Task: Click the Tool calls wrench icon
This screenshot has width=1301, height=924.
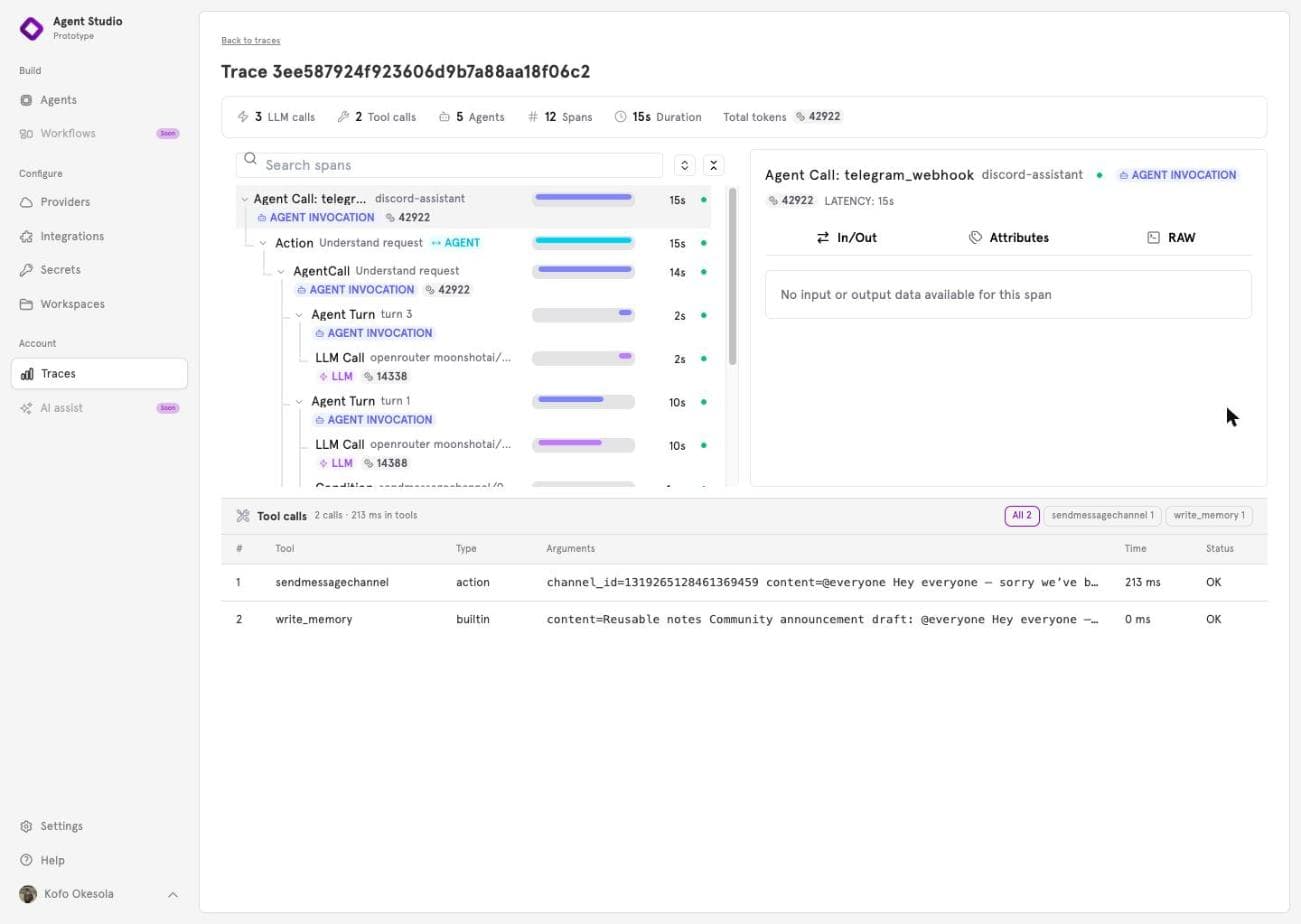Action: (x=242, y=516)
